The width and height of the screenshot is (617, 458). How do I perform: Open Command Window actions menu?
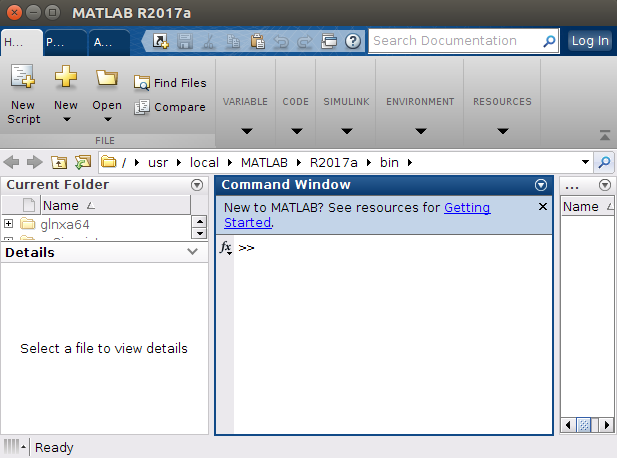541,185
